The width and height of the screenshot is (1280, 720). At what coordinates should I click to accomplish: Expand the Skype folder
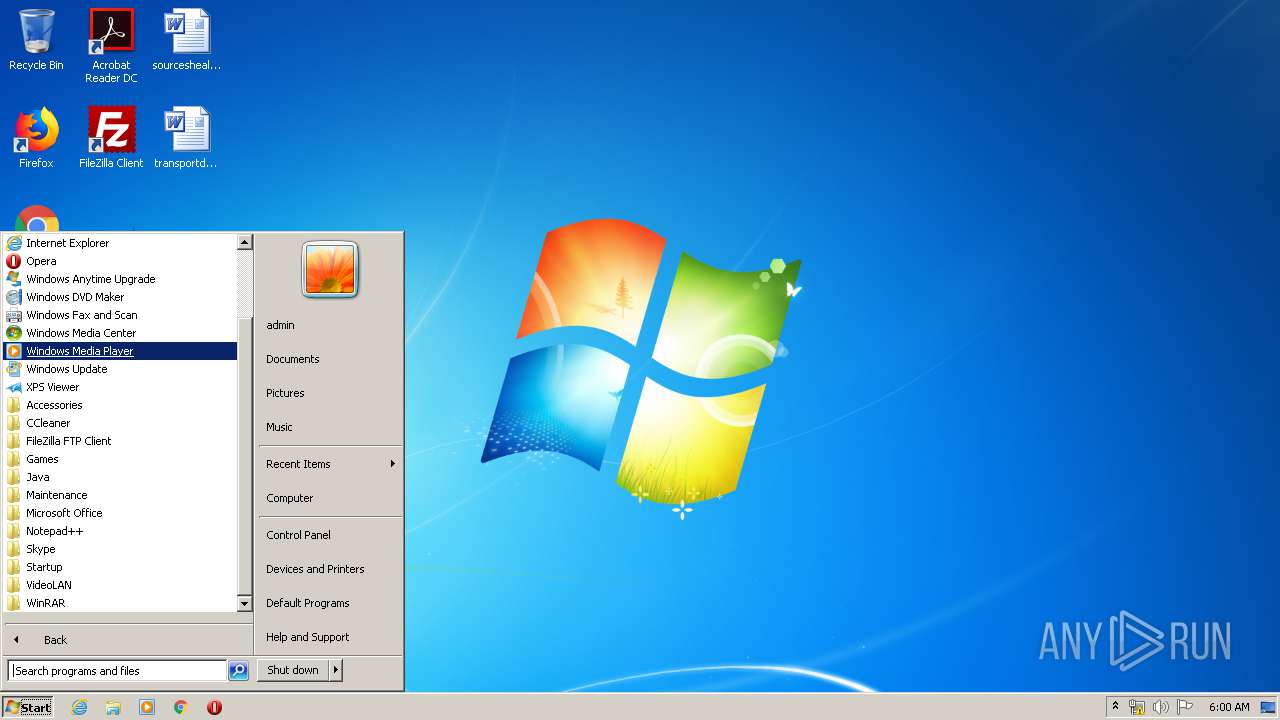point(120,549)
